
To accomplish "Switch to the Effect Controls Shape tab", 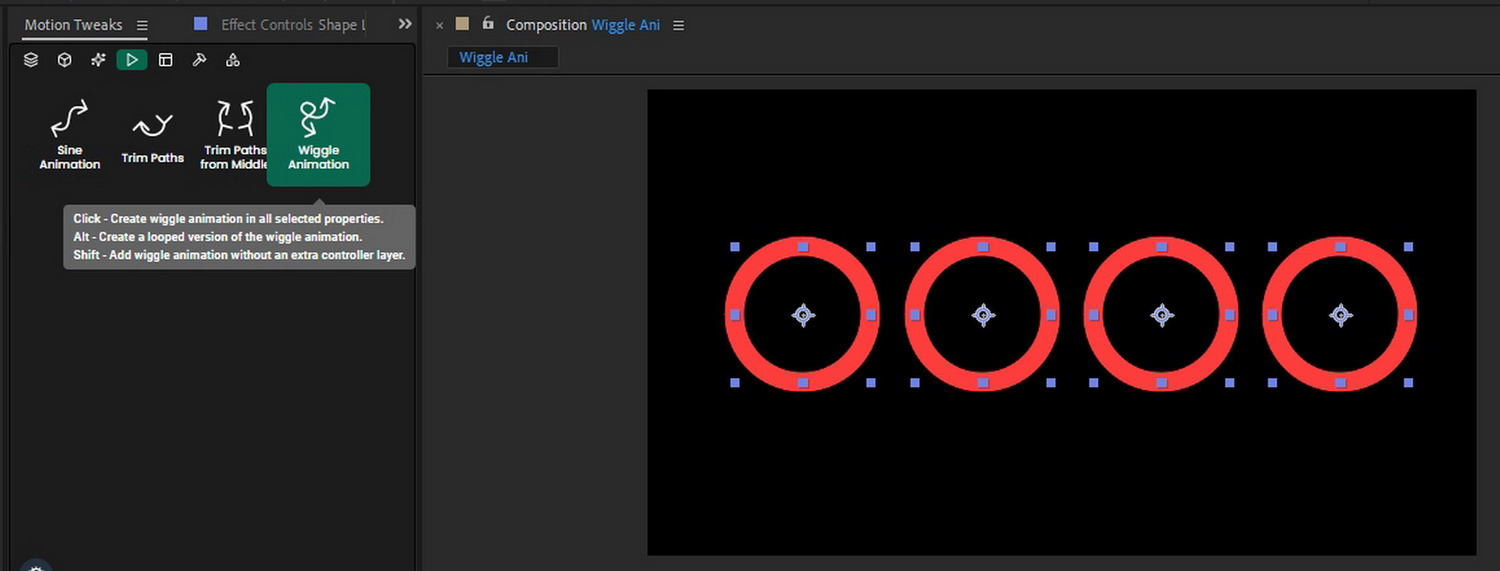I will tap(293, 25).
